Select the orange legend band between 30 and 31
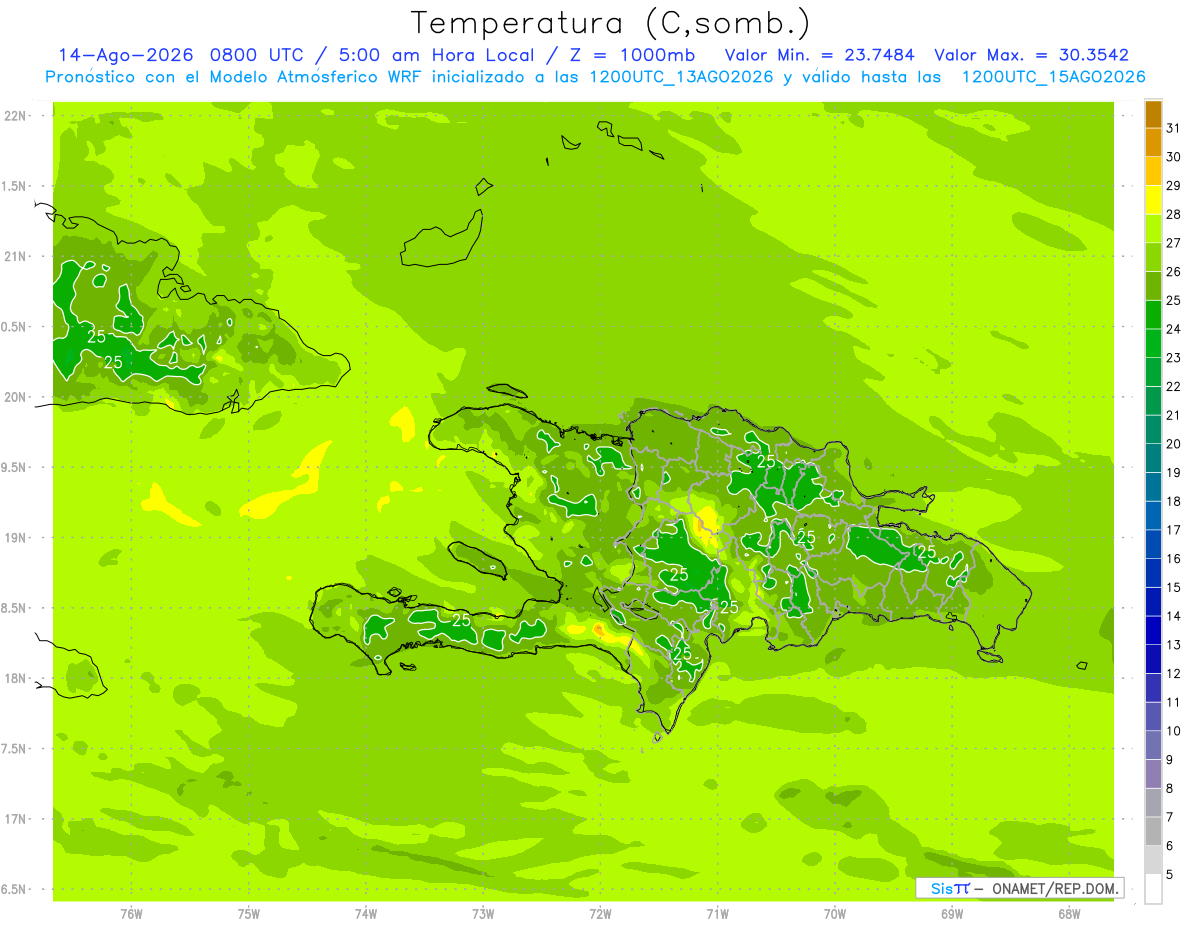The height and width of the screenshot is (927, 1200). [x=1153, y=143]
